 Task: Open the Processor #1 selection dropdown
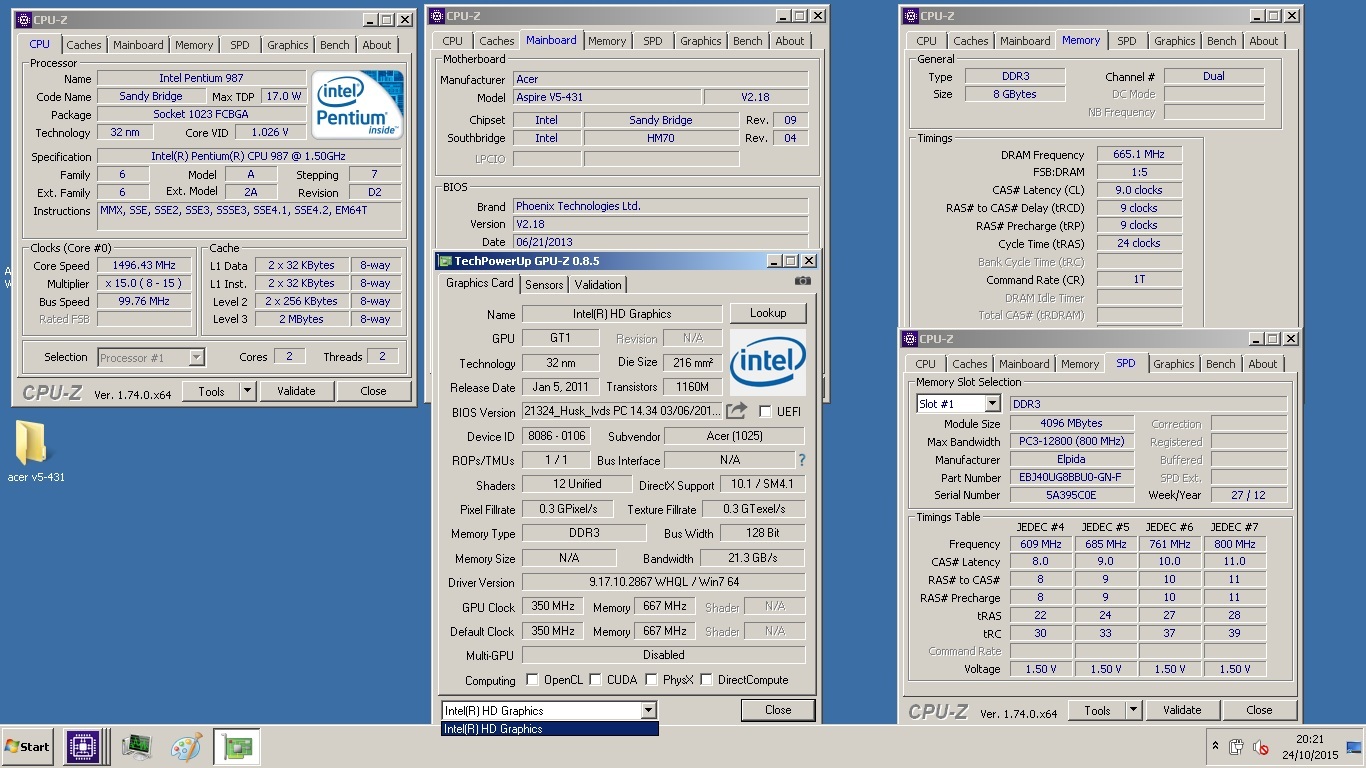196,357
